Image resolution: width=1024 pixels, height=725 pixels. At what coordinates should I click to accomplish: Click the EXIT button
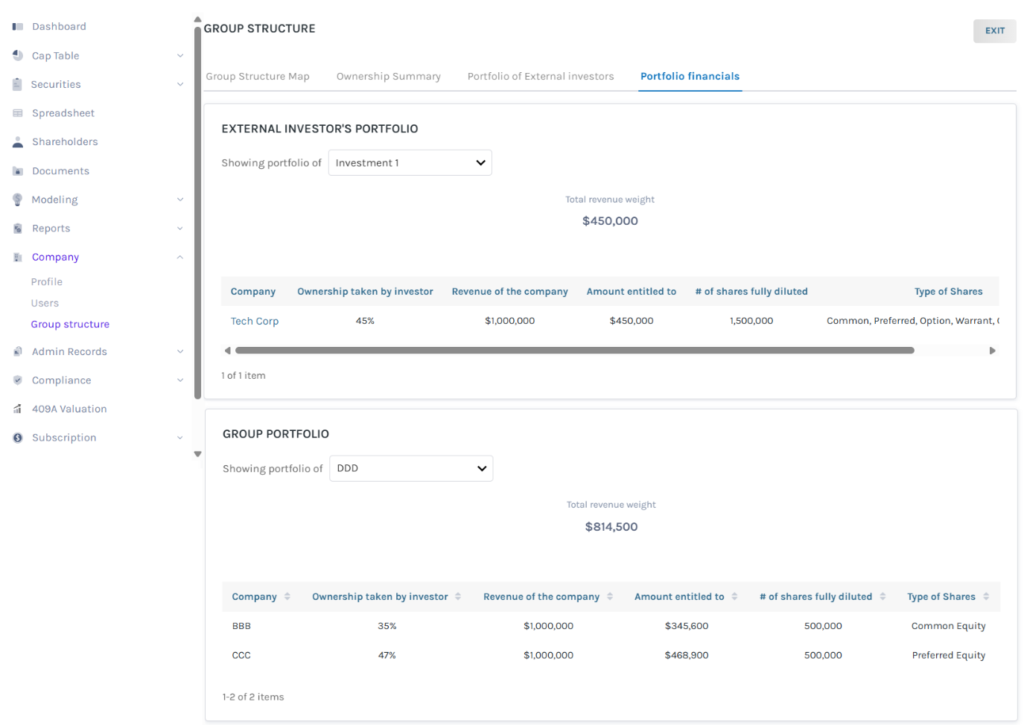pyautogui.click(x=993, y=31)
